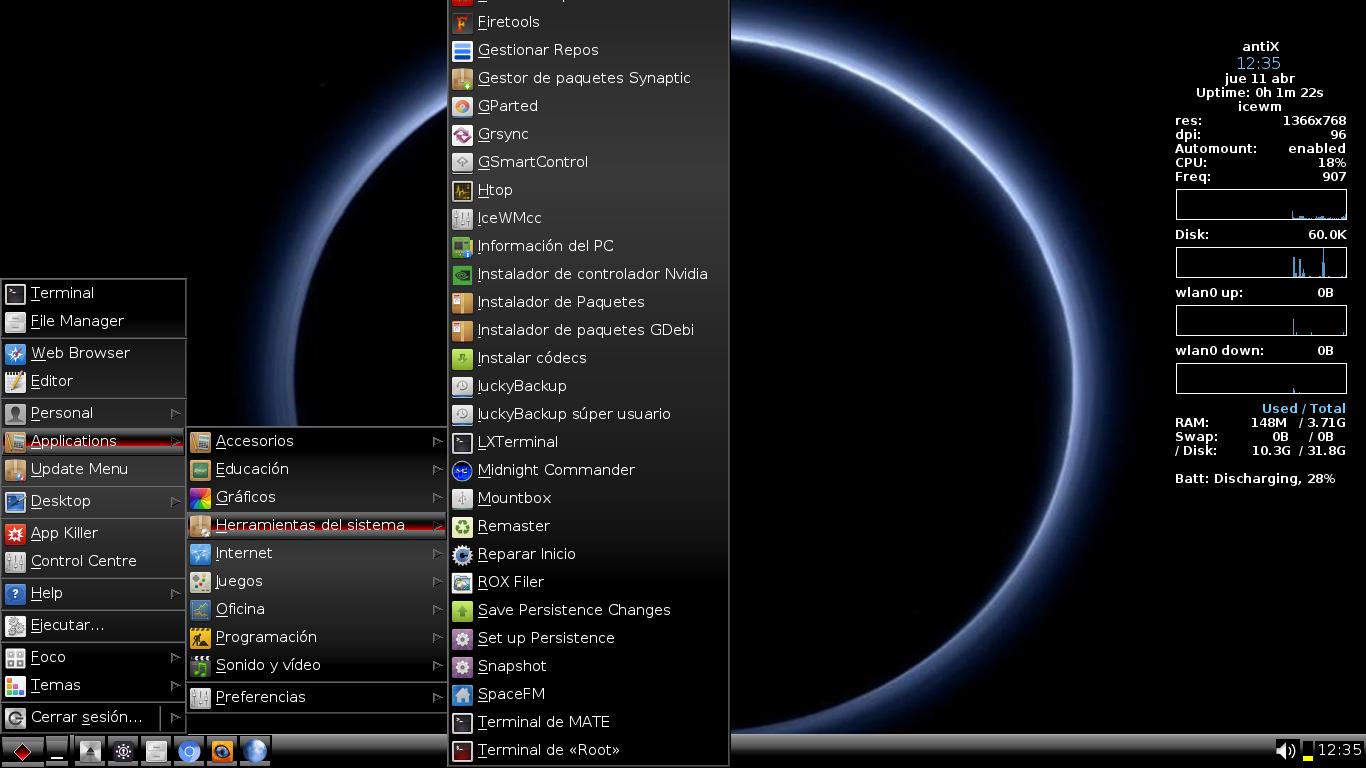Start Htop system monitor
Screen dimensions: 1366x768
[x=494, y=190]
